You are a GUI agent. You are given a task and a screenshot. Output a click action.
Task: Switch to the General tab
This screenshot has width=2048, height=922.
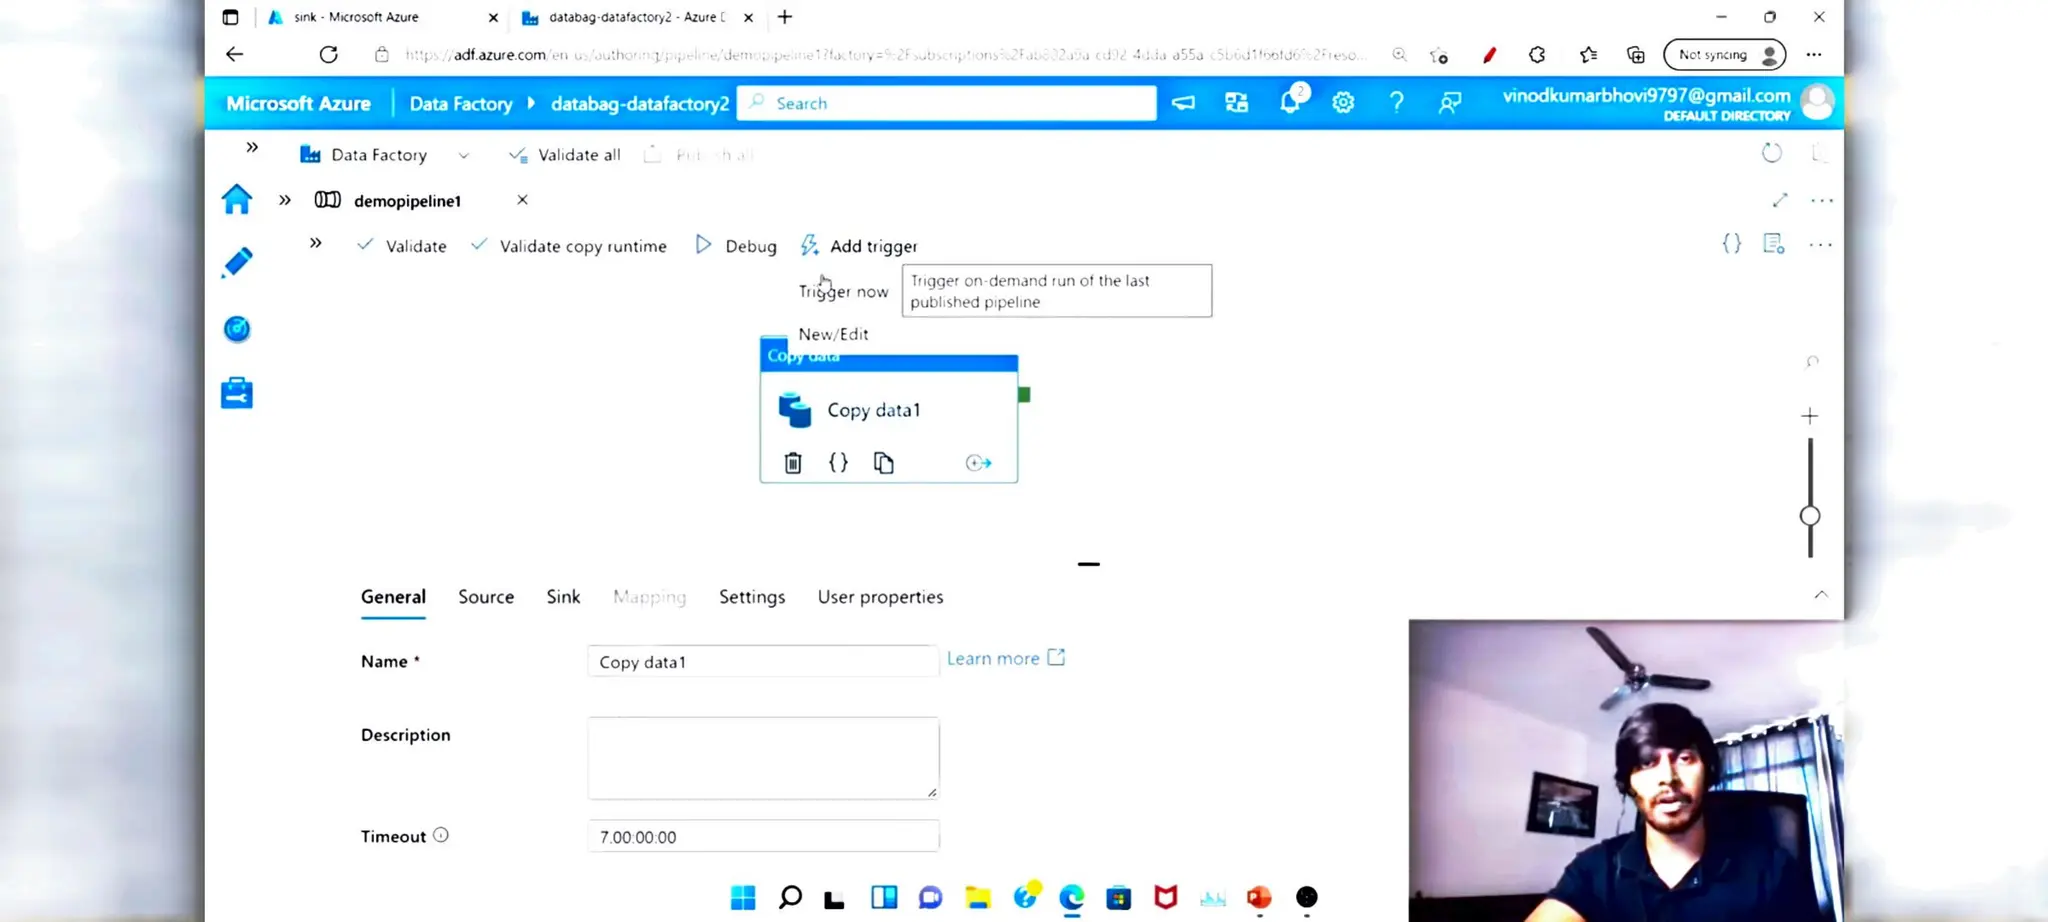pyautogui.click(x=393, y=597)
